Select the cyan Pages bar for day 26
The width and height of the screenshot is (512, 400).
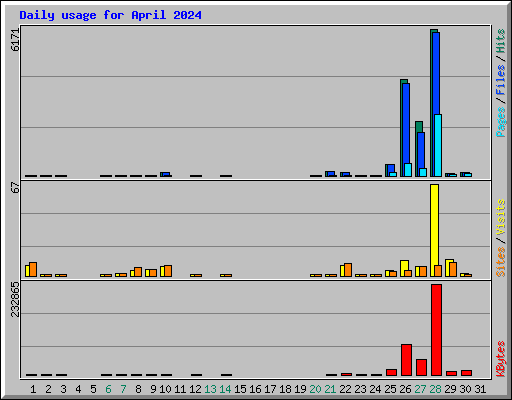pos(408,170)
